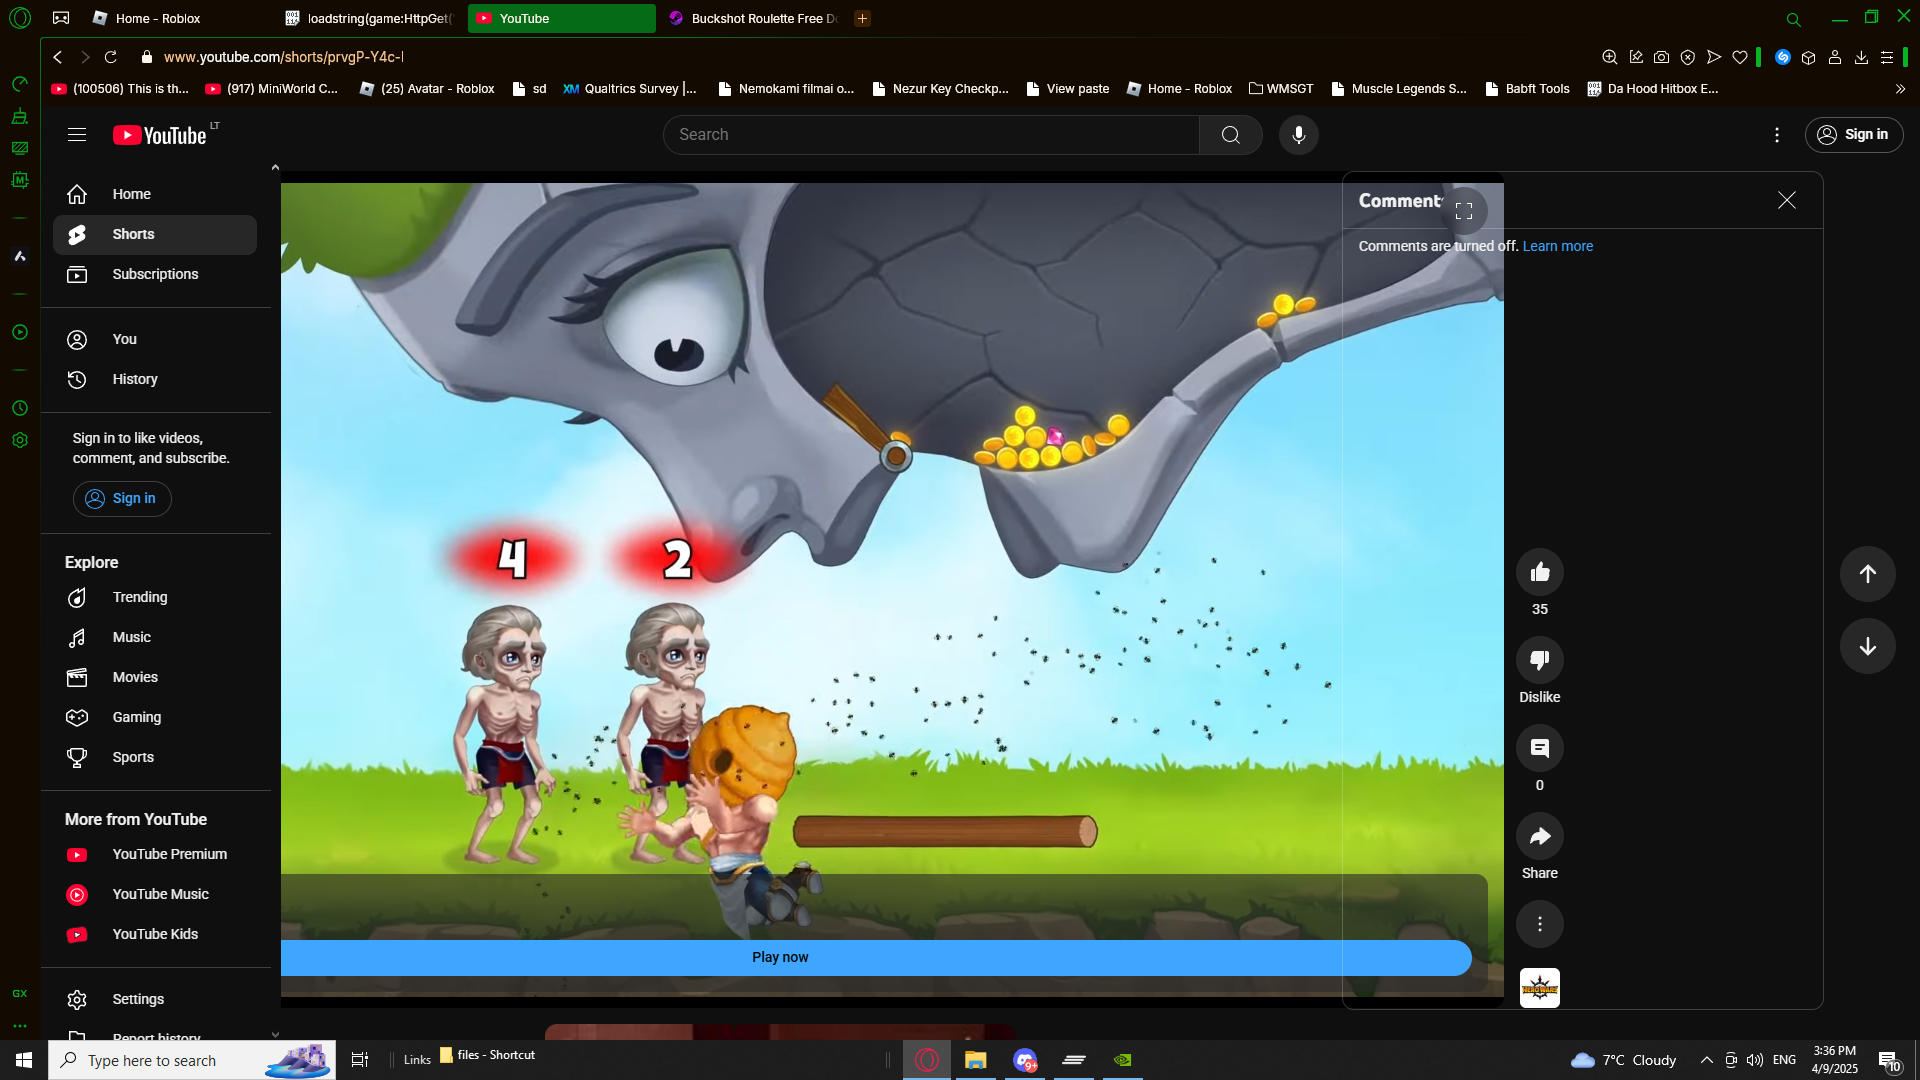1920x1080 pixels.
Task: Open the volume control in system tray
Action: [1755, 1060]
